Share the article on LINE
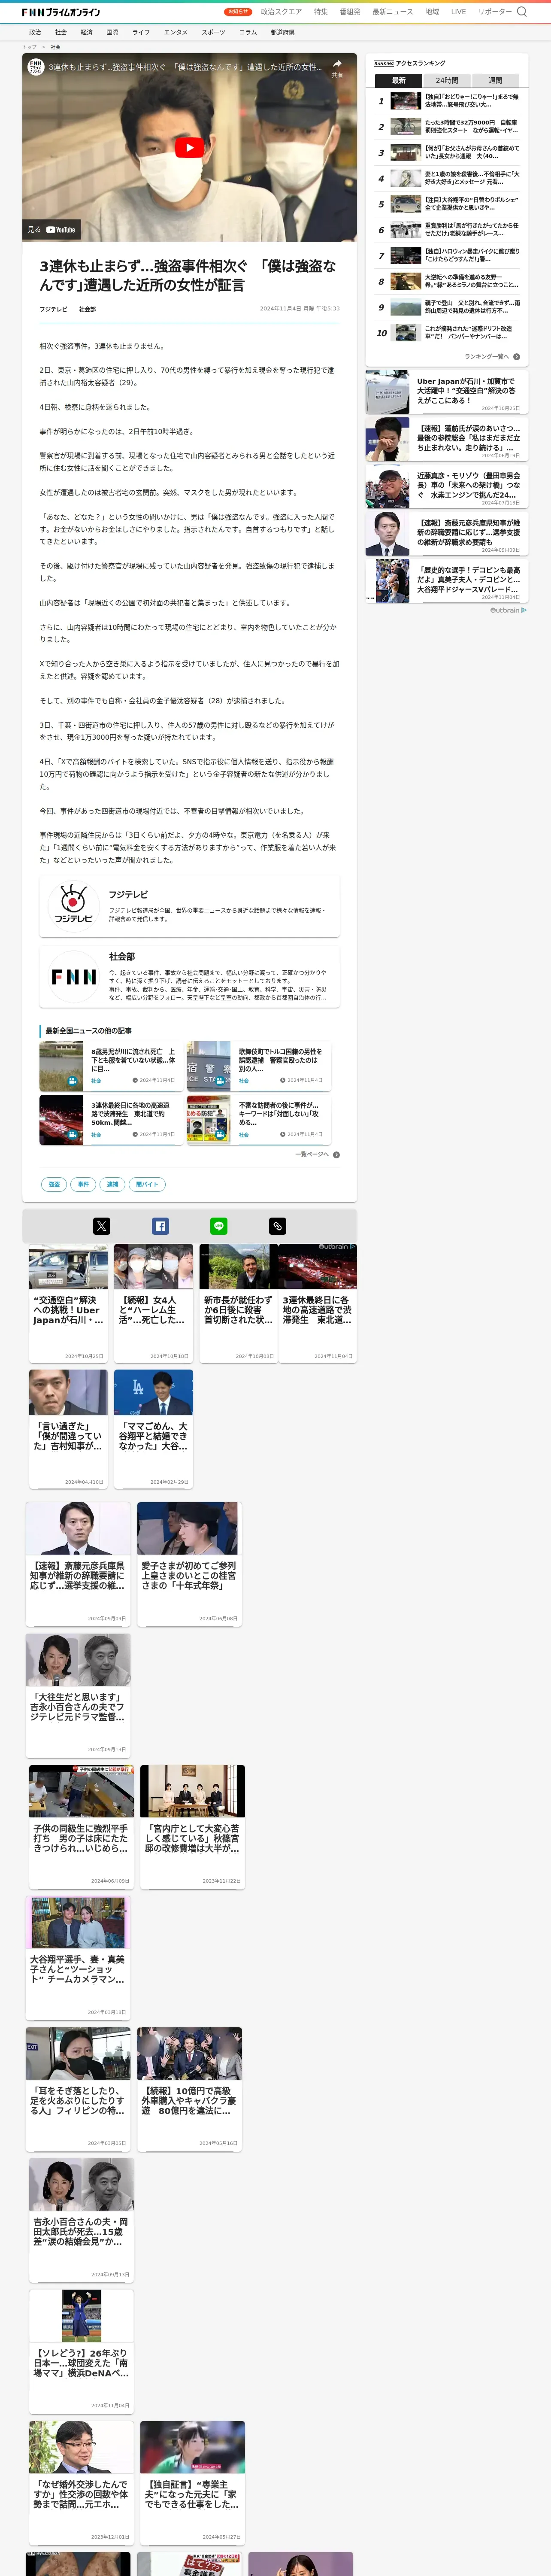 click(219, 1226)
